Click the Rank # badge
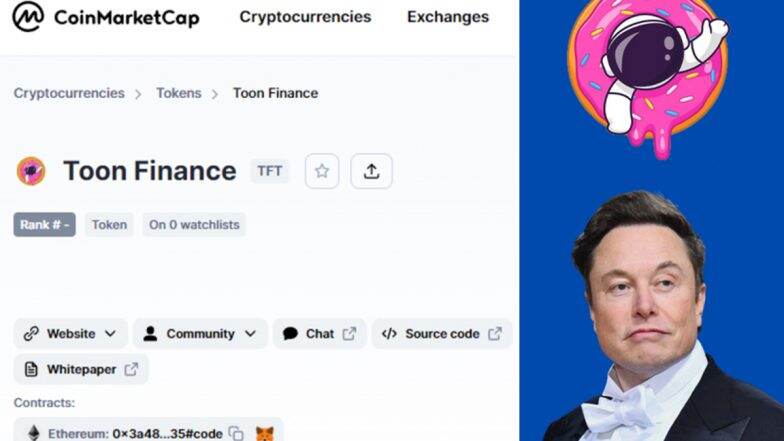Screen dimensions: 784x441 click(x=44, y=224)
